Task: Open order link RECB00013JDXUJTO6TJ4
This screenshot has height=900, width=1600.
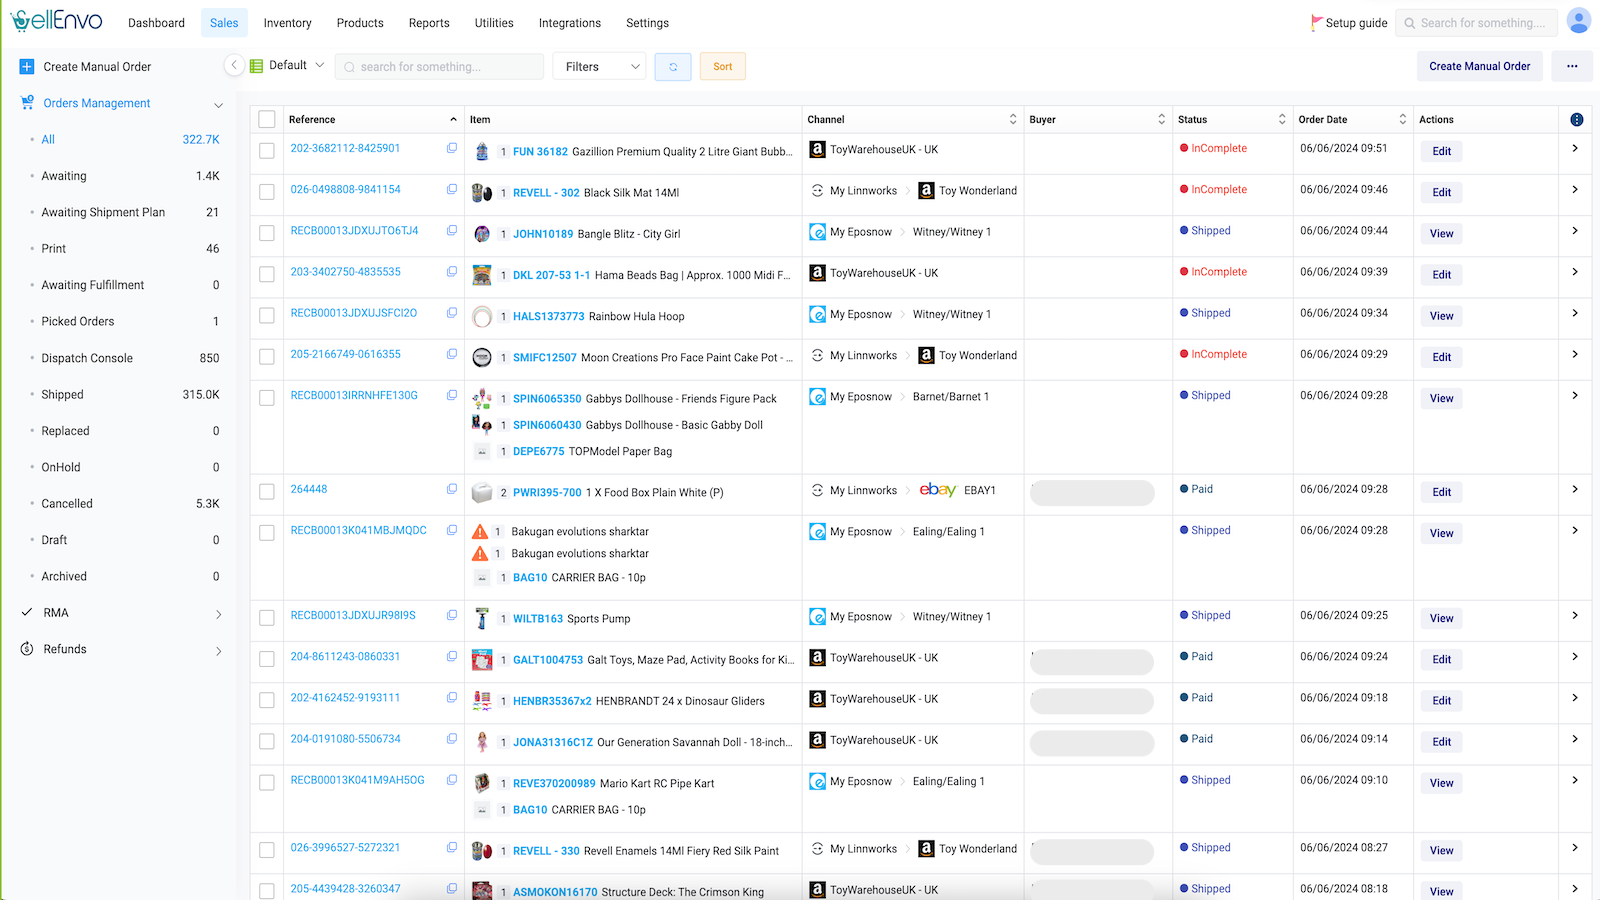Action: 354,231
